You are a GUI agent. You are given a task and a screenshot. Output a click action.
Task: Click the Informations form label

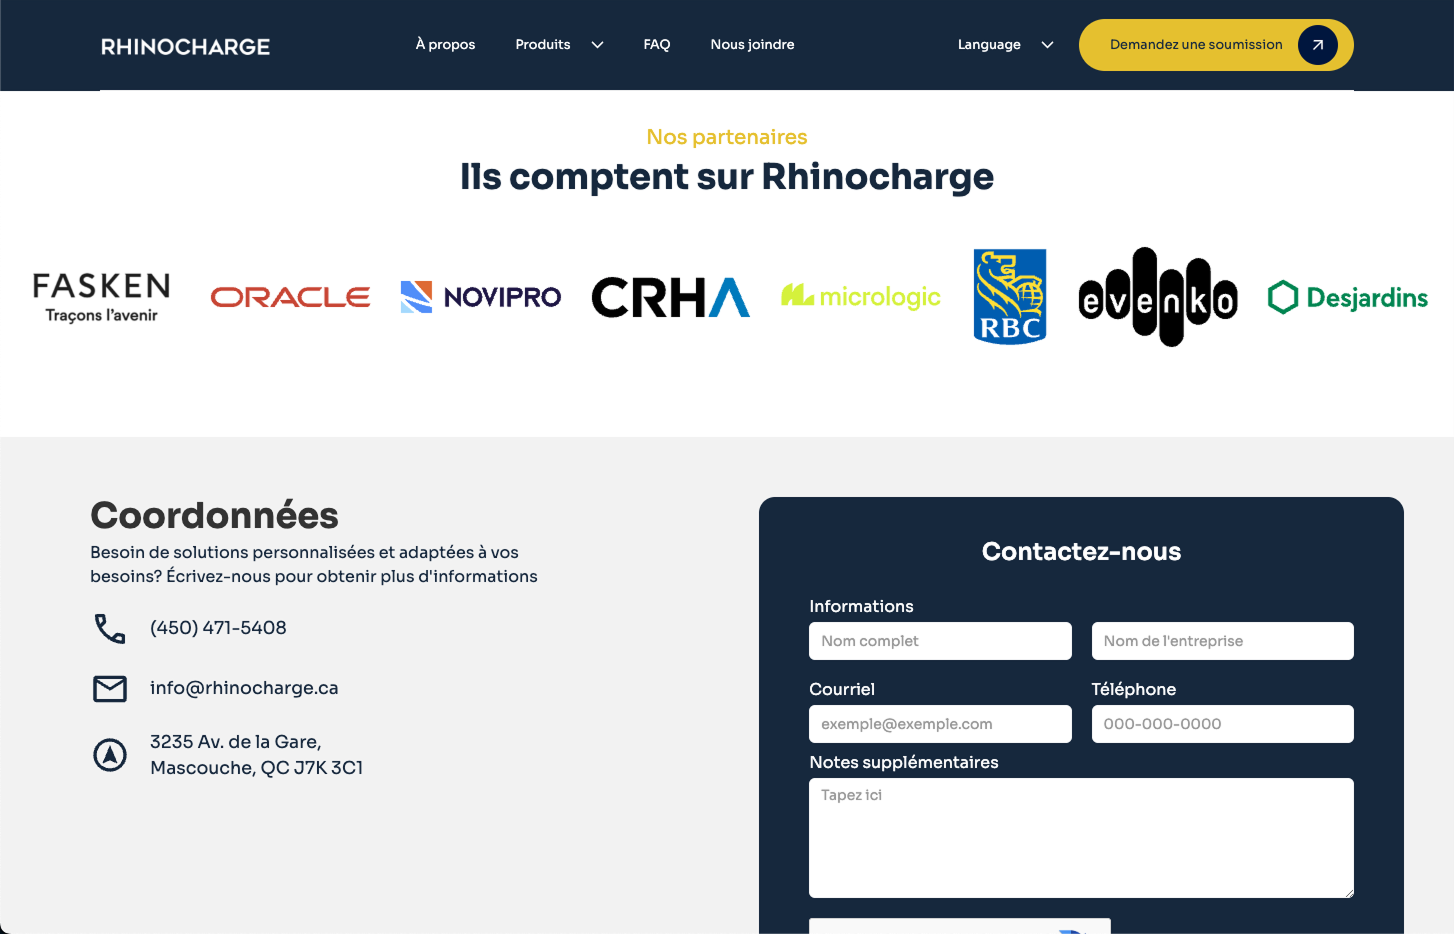[861, 606]
